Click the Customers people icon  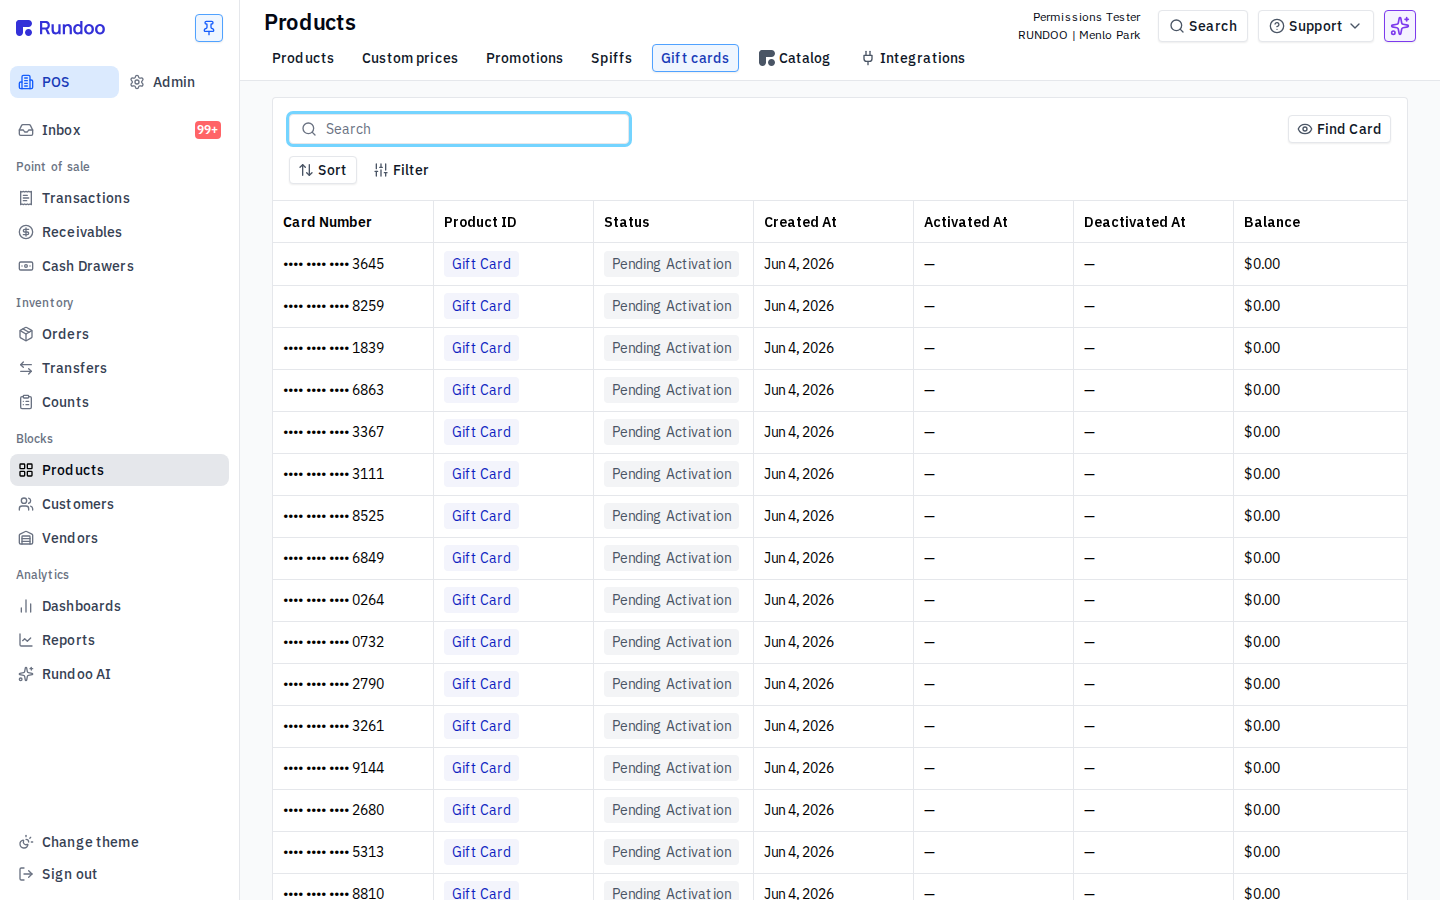point(26,504)
